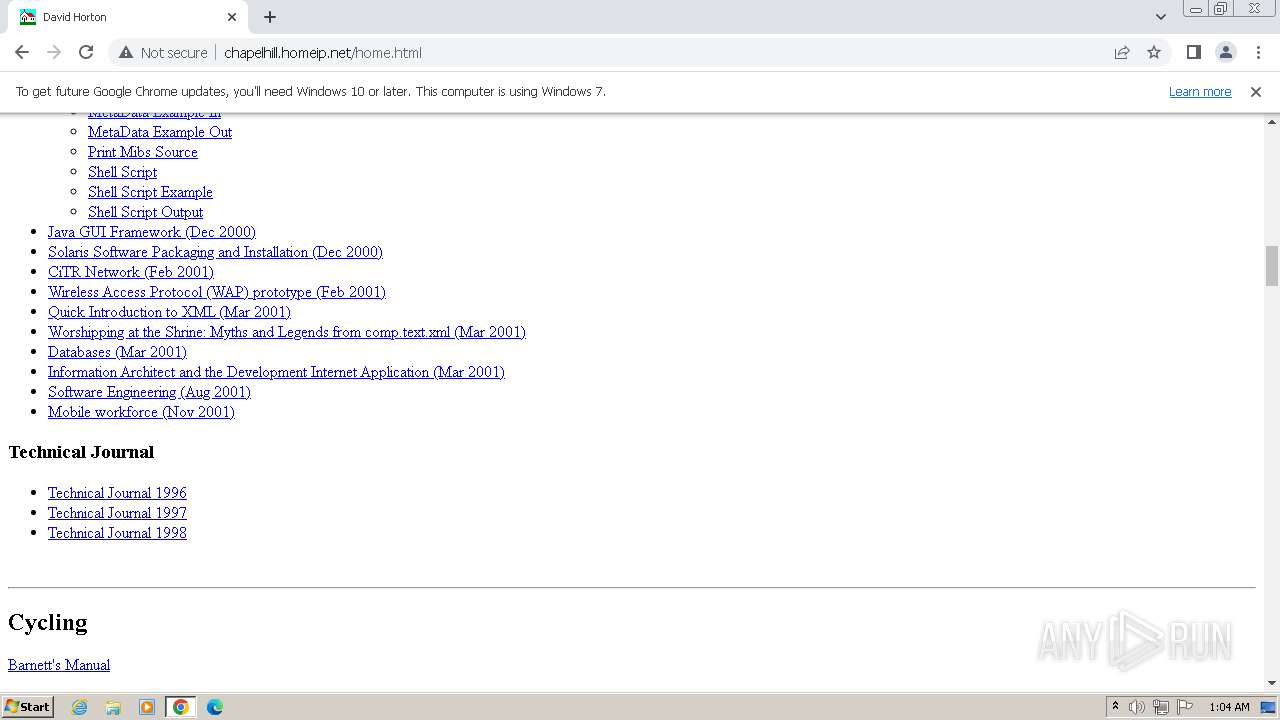Open a new browser tab
1280x720 pixels.
pyautogui.click(x=270, y=17)
